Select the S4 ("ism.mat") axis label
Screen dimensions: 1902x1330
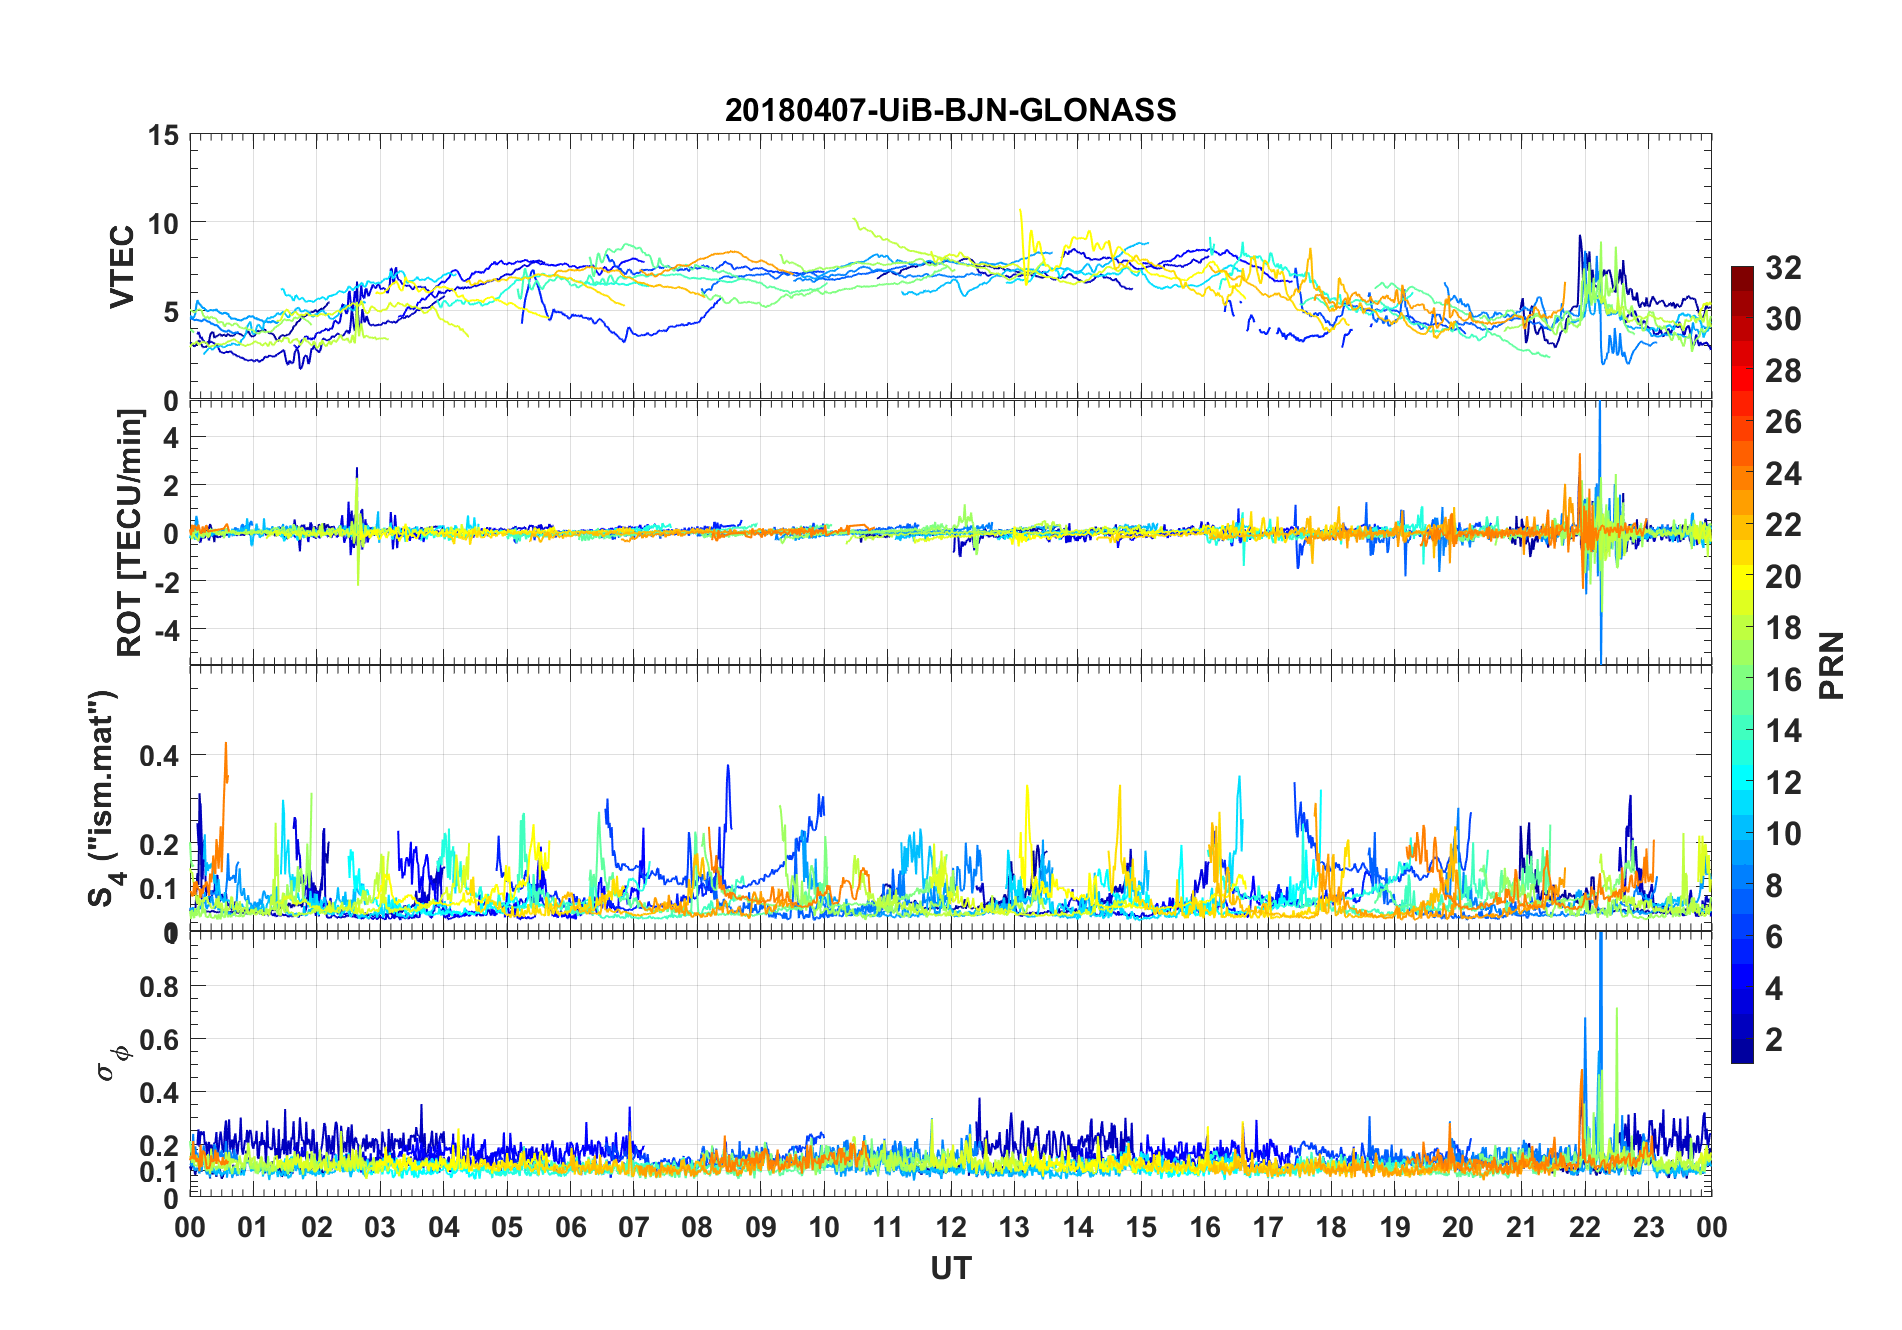coord(104,798)
